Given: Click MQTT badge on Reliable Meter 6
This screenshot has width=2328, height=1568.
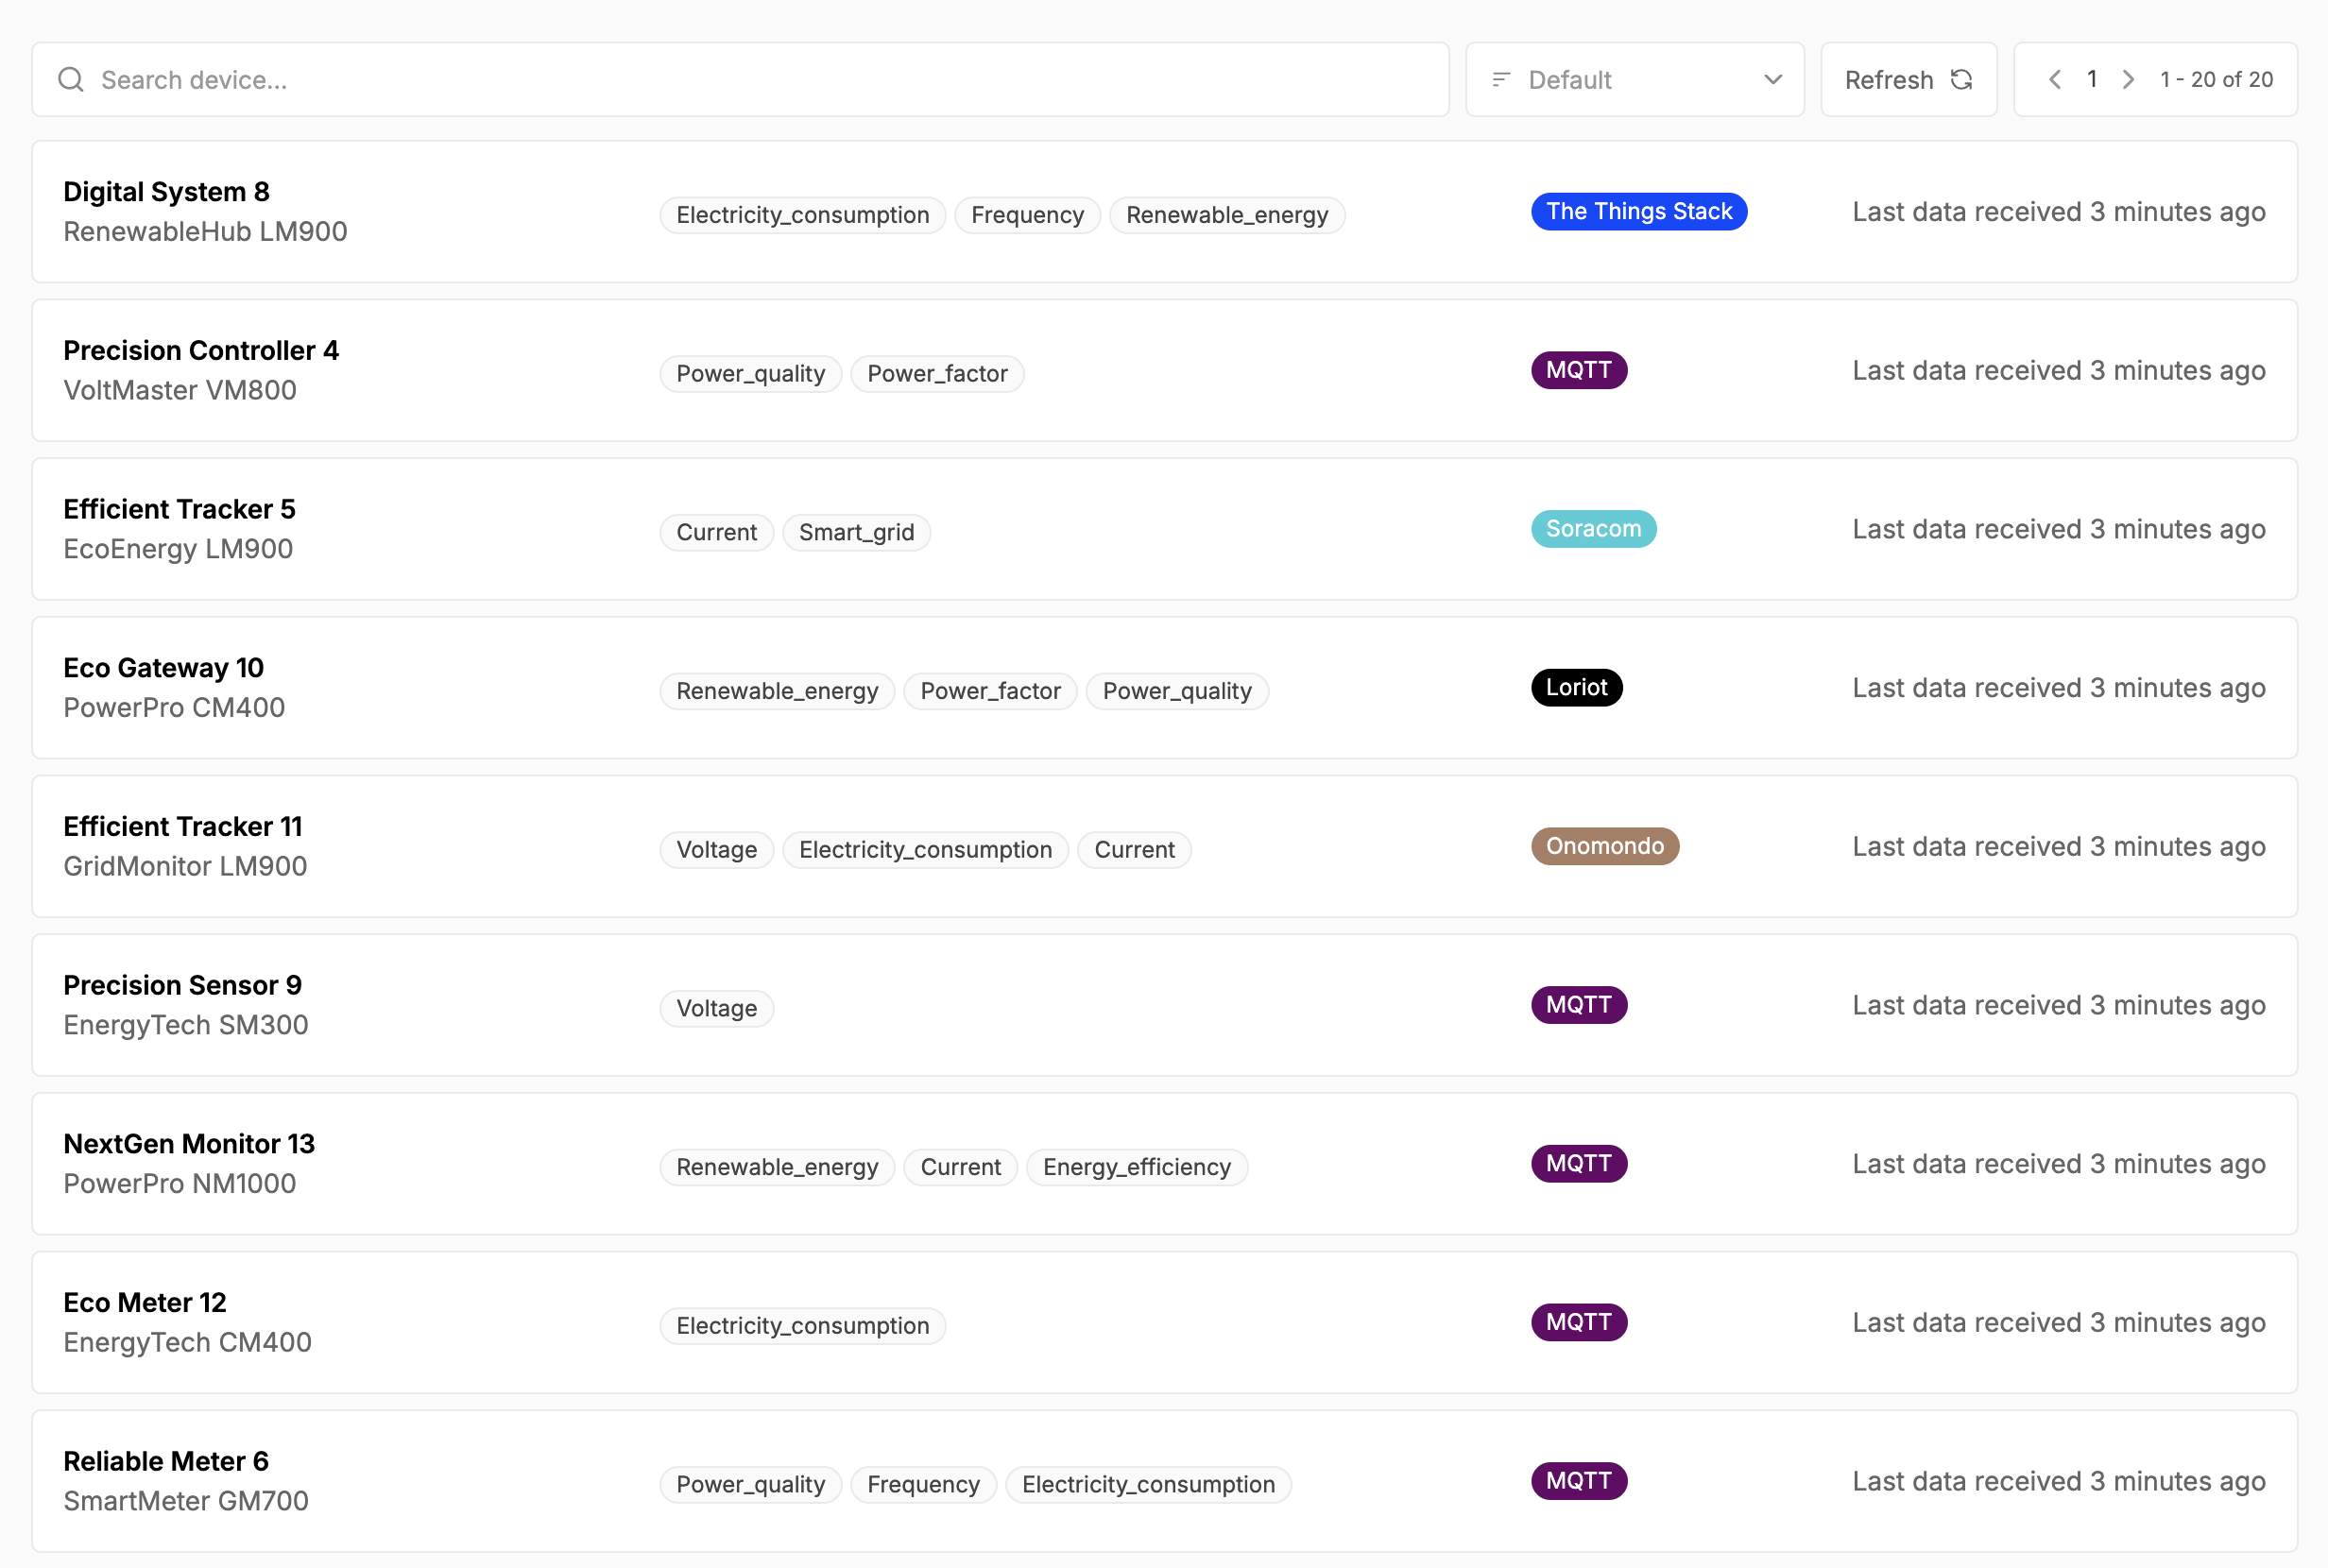Looking at the screenshot, I should coord(1579,1481).
